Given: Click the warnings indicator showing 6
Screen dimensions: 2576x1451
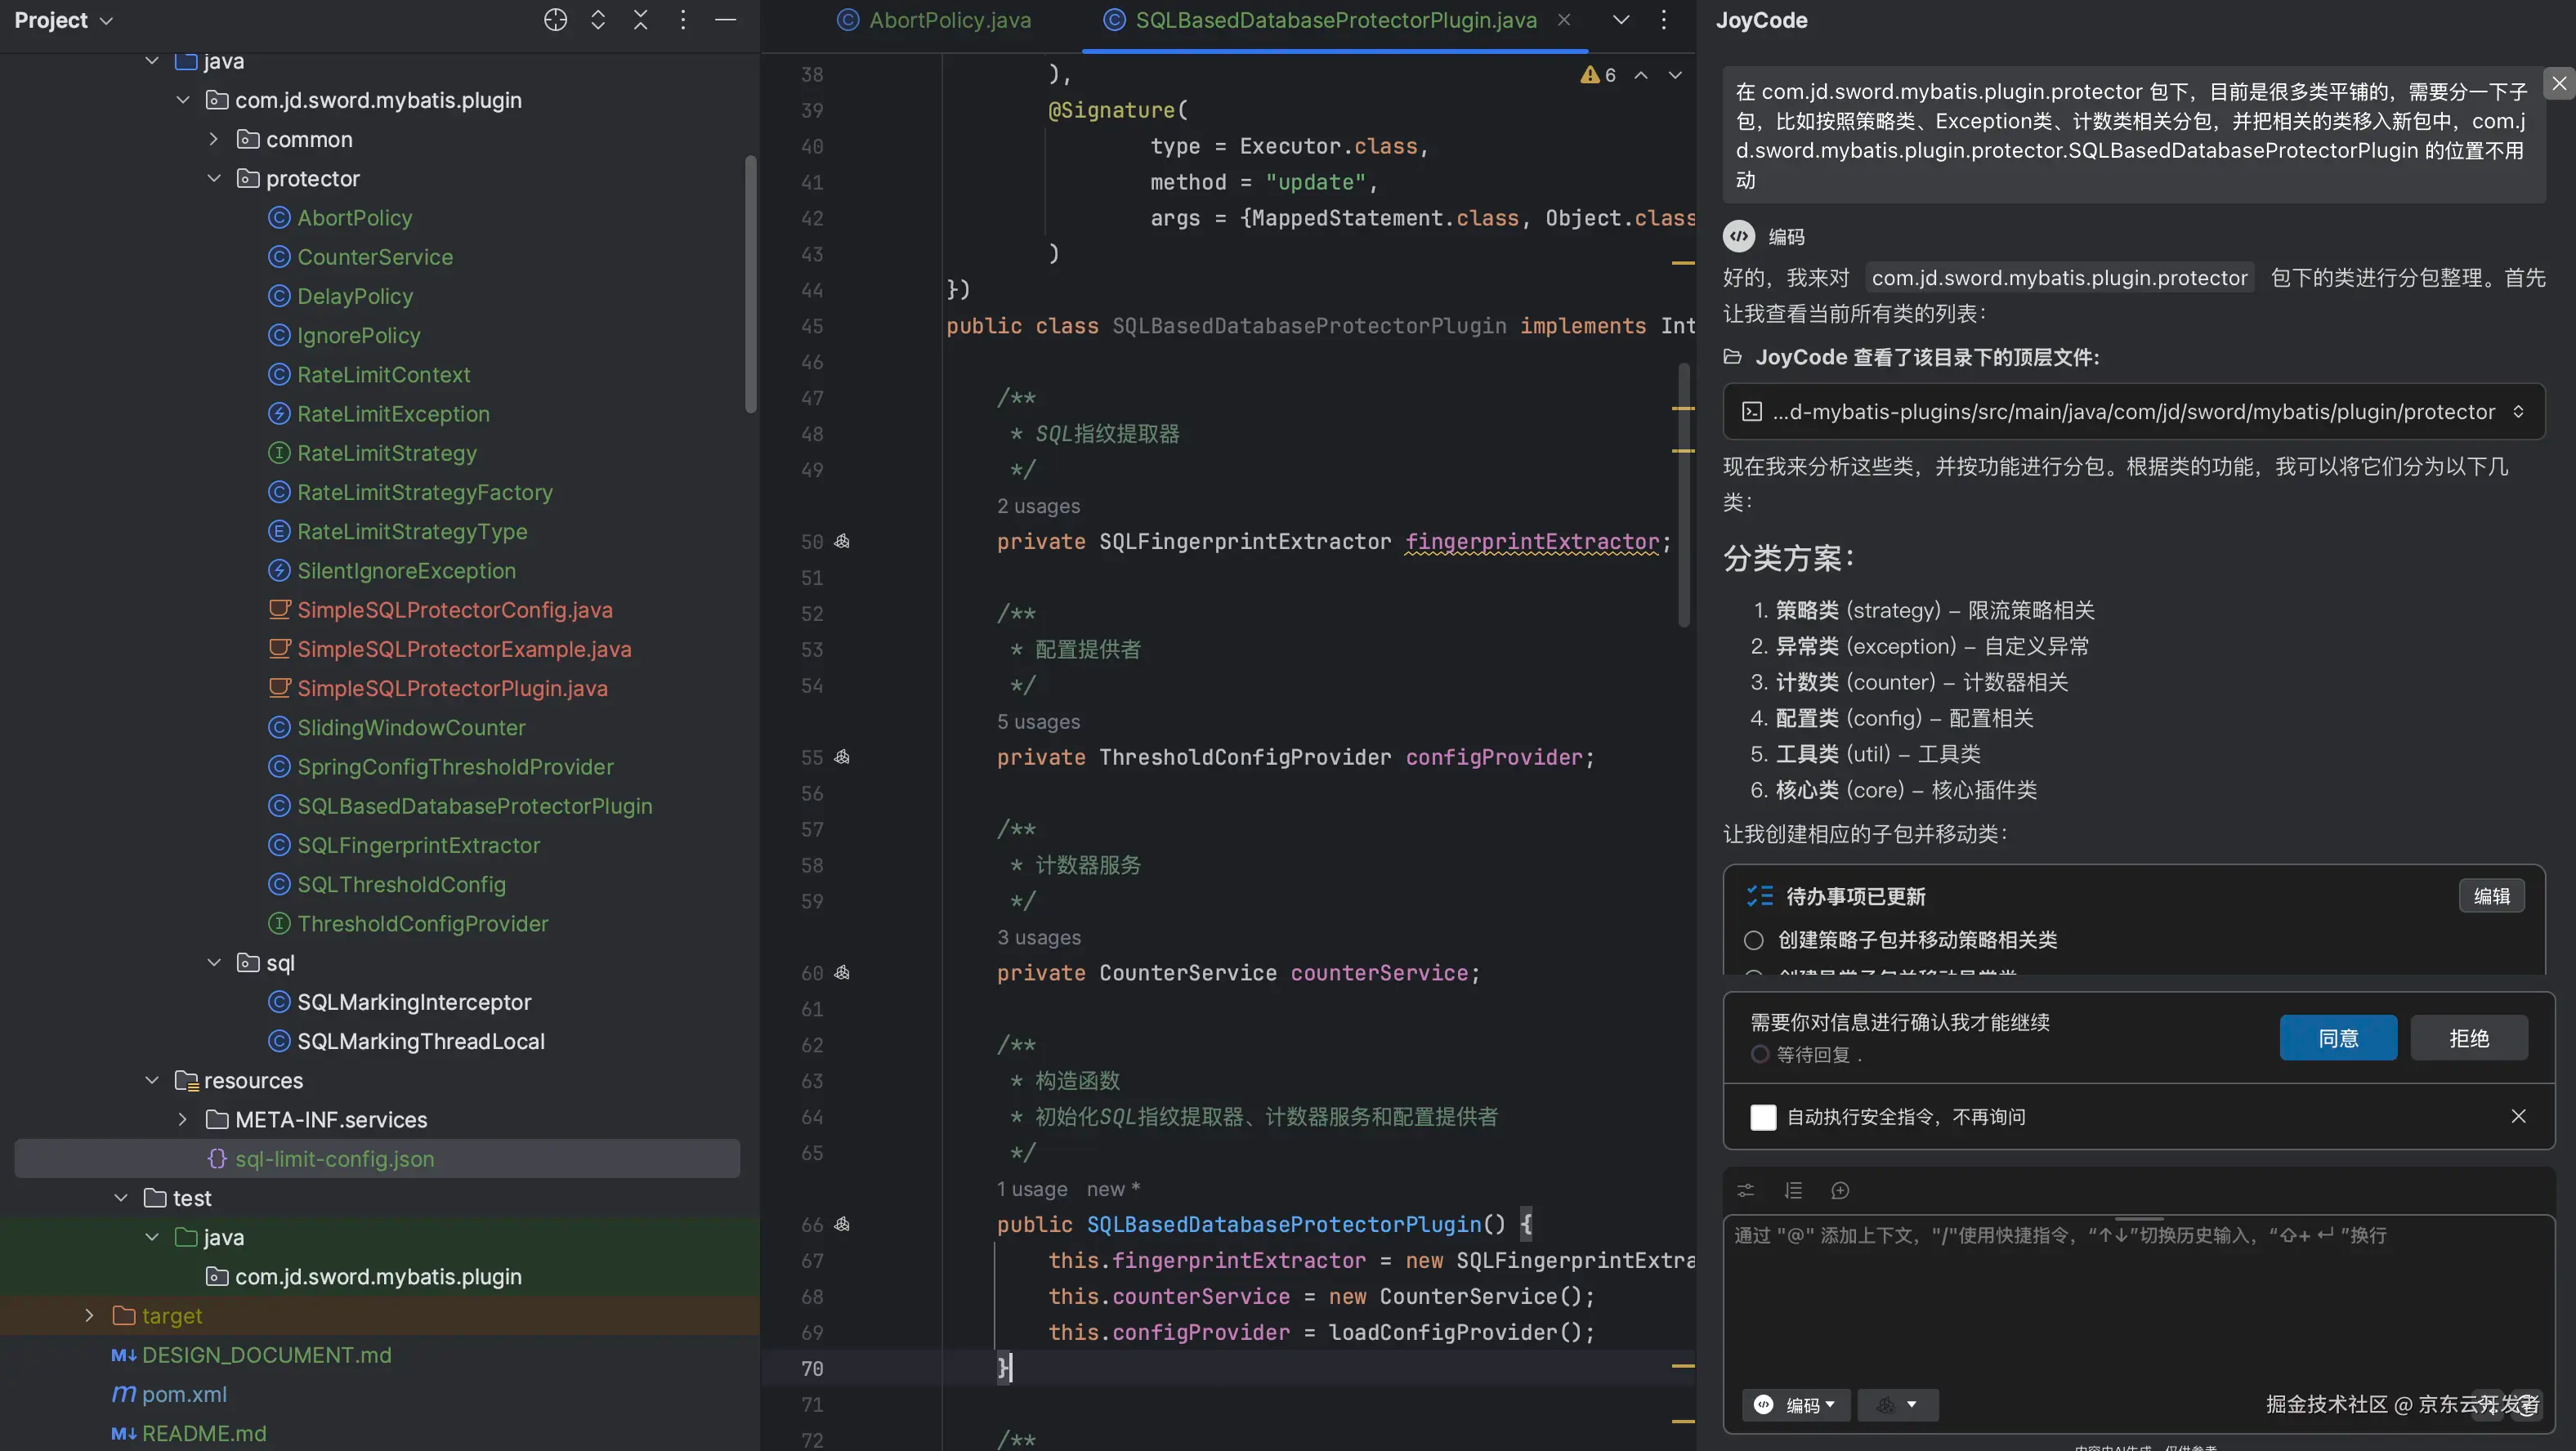Looking at the screenshot, I should [x=1598, y=75].
